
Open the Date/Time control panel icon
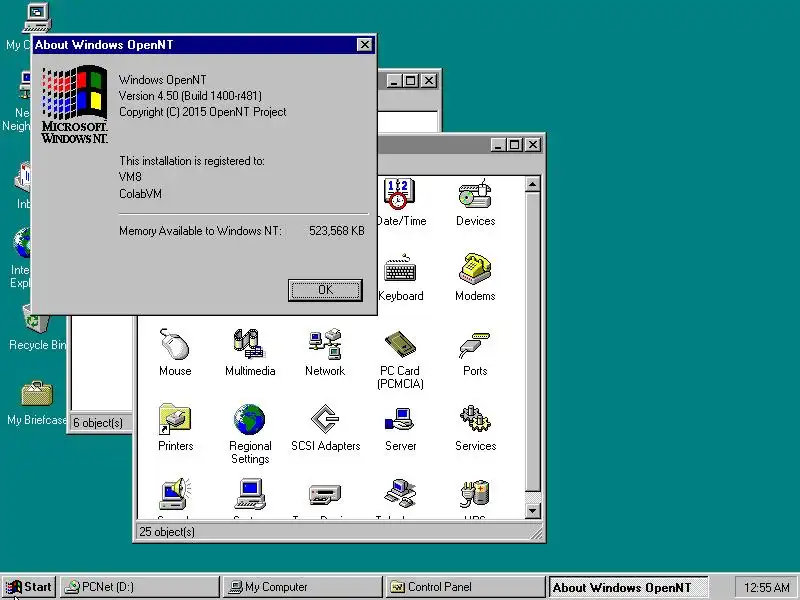(399, 194)
